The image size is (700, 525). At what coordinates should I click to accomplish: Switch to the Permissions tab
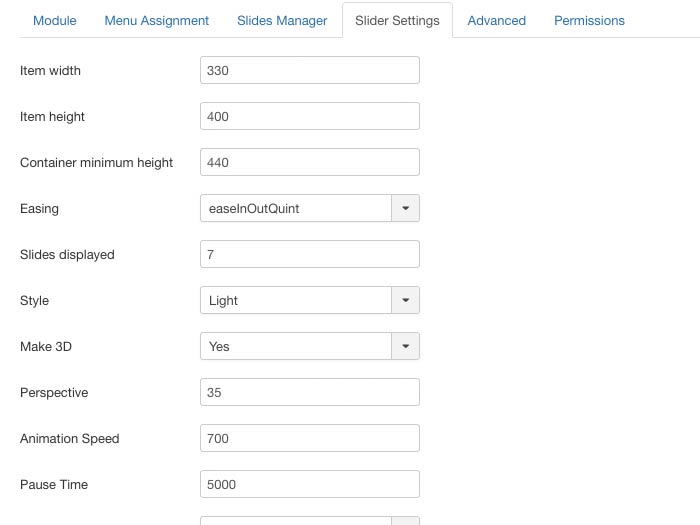(x=589, y=20)
